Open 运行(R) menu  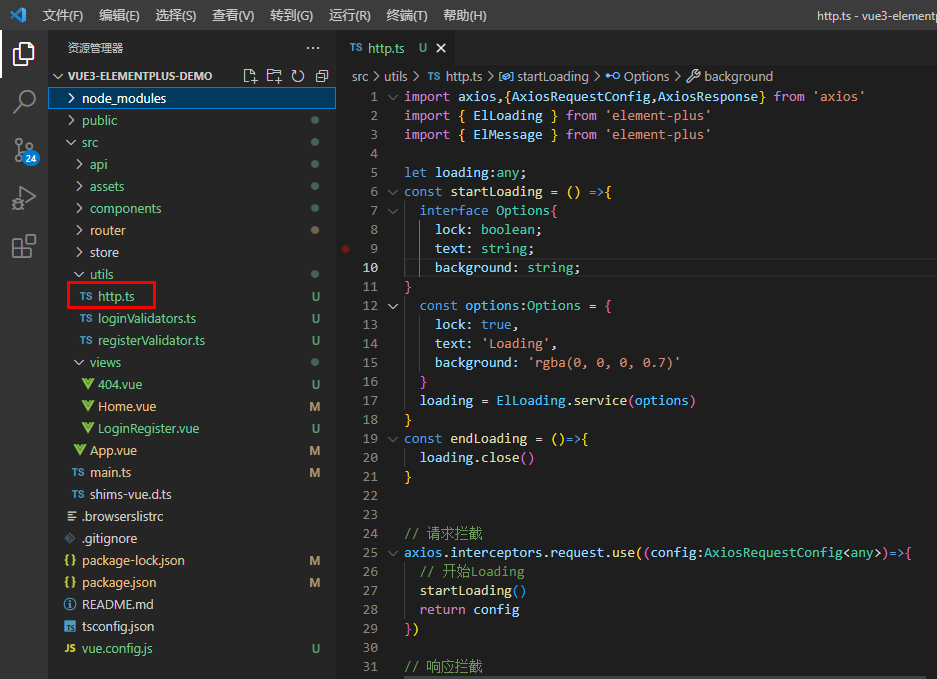point(350,16)
